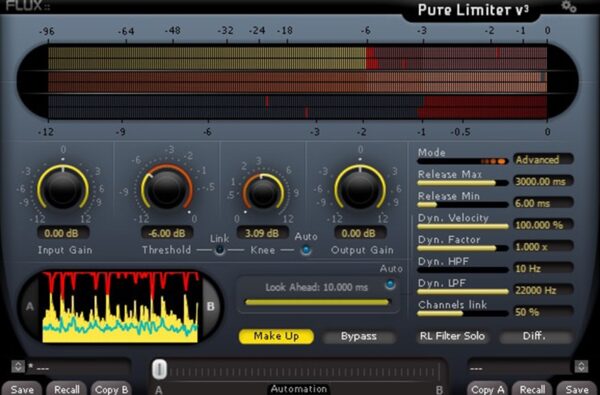Open the right preset B stepper arrows
The width and height of the screenshot is (600, 395).
coord(581,367)
